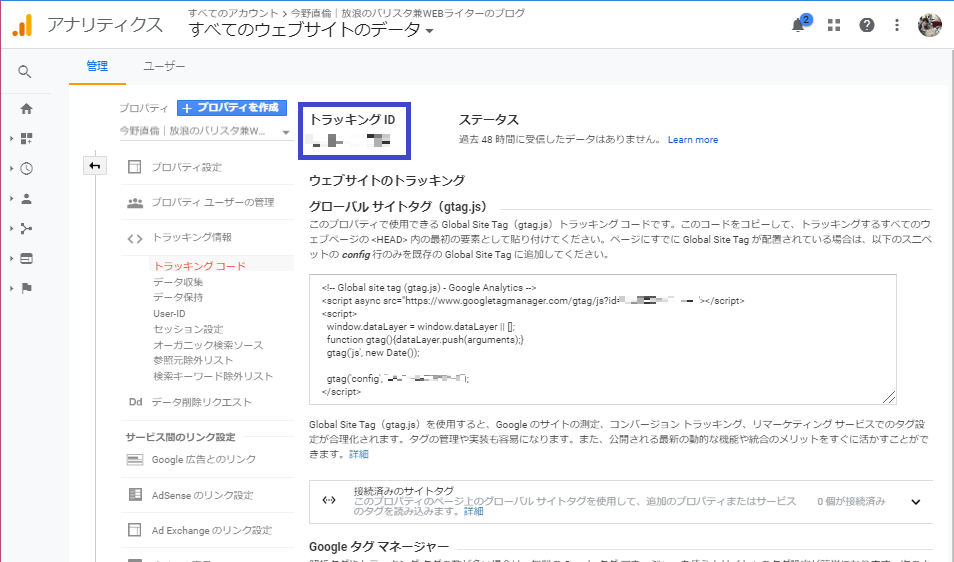Go to Home via house icon

pos(26,109)
